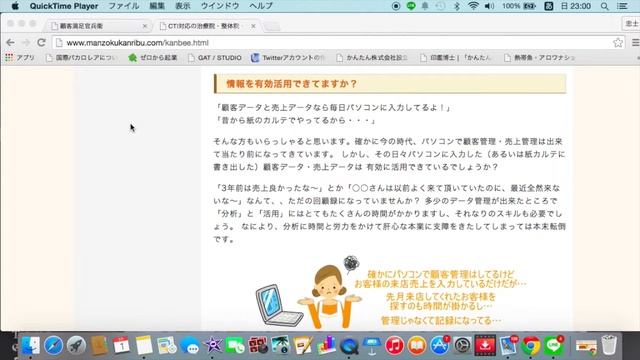Open the Calendar app in Dock
Image resolution: width=640 pixels, height=360 pixels.
click(x=121, y=346)
